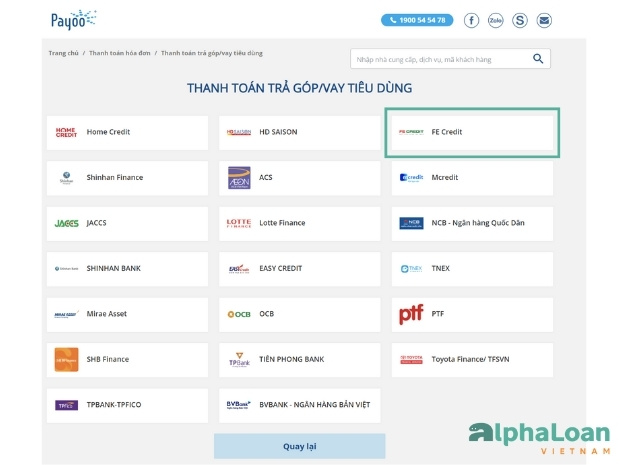The width and height of the screenshot is (620, 465).
Task: Select Lotte Finance provider label
Action: click(282, 223)
